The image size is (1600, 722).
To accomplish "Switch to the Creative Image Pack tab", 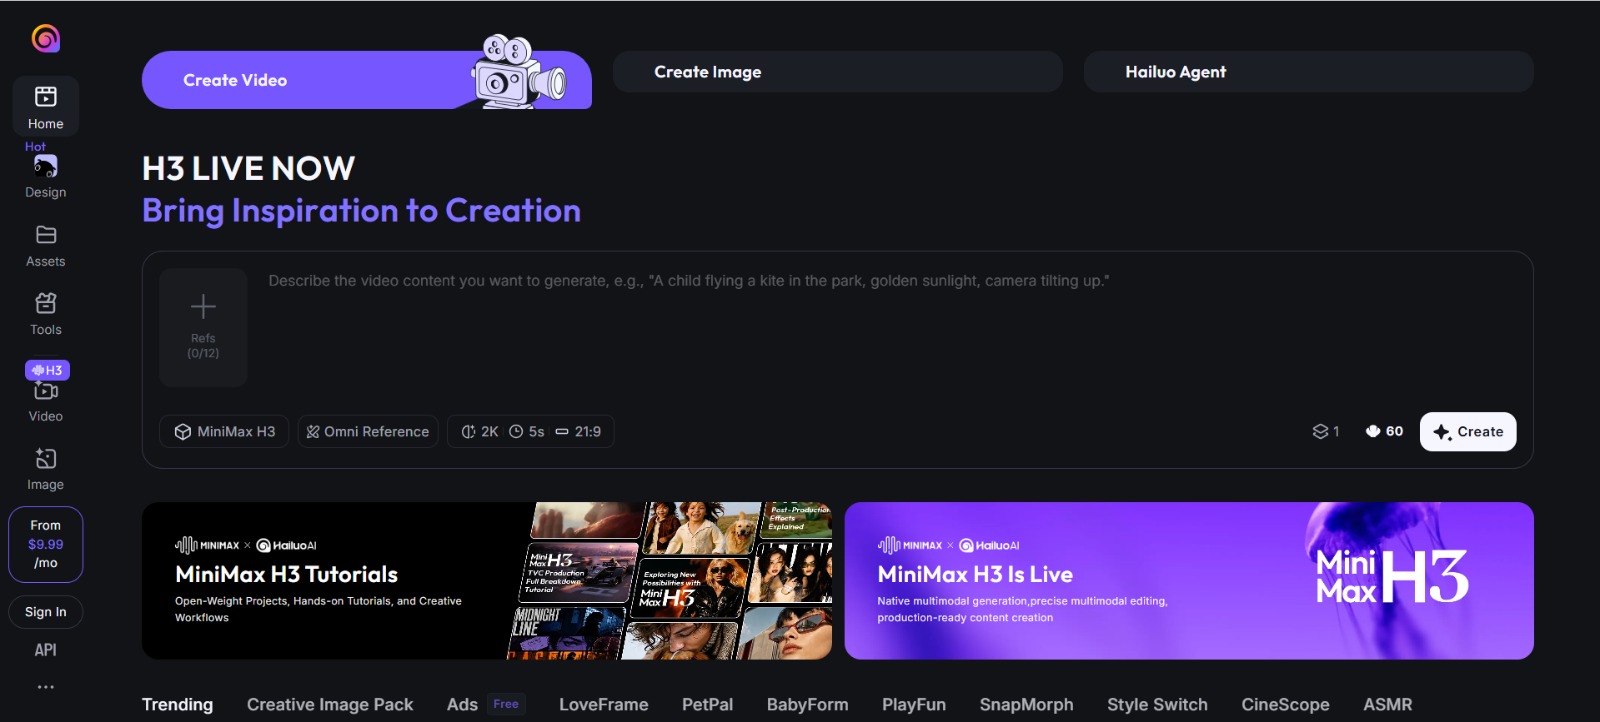I will pos(330,704).
